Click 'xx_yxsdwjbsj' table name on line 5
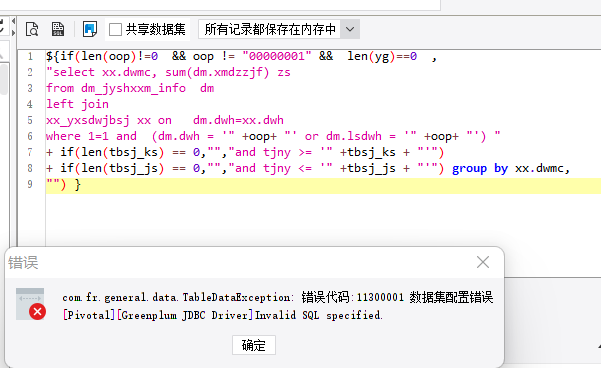This screenshot has height=368, width=601. pos(88,120)
